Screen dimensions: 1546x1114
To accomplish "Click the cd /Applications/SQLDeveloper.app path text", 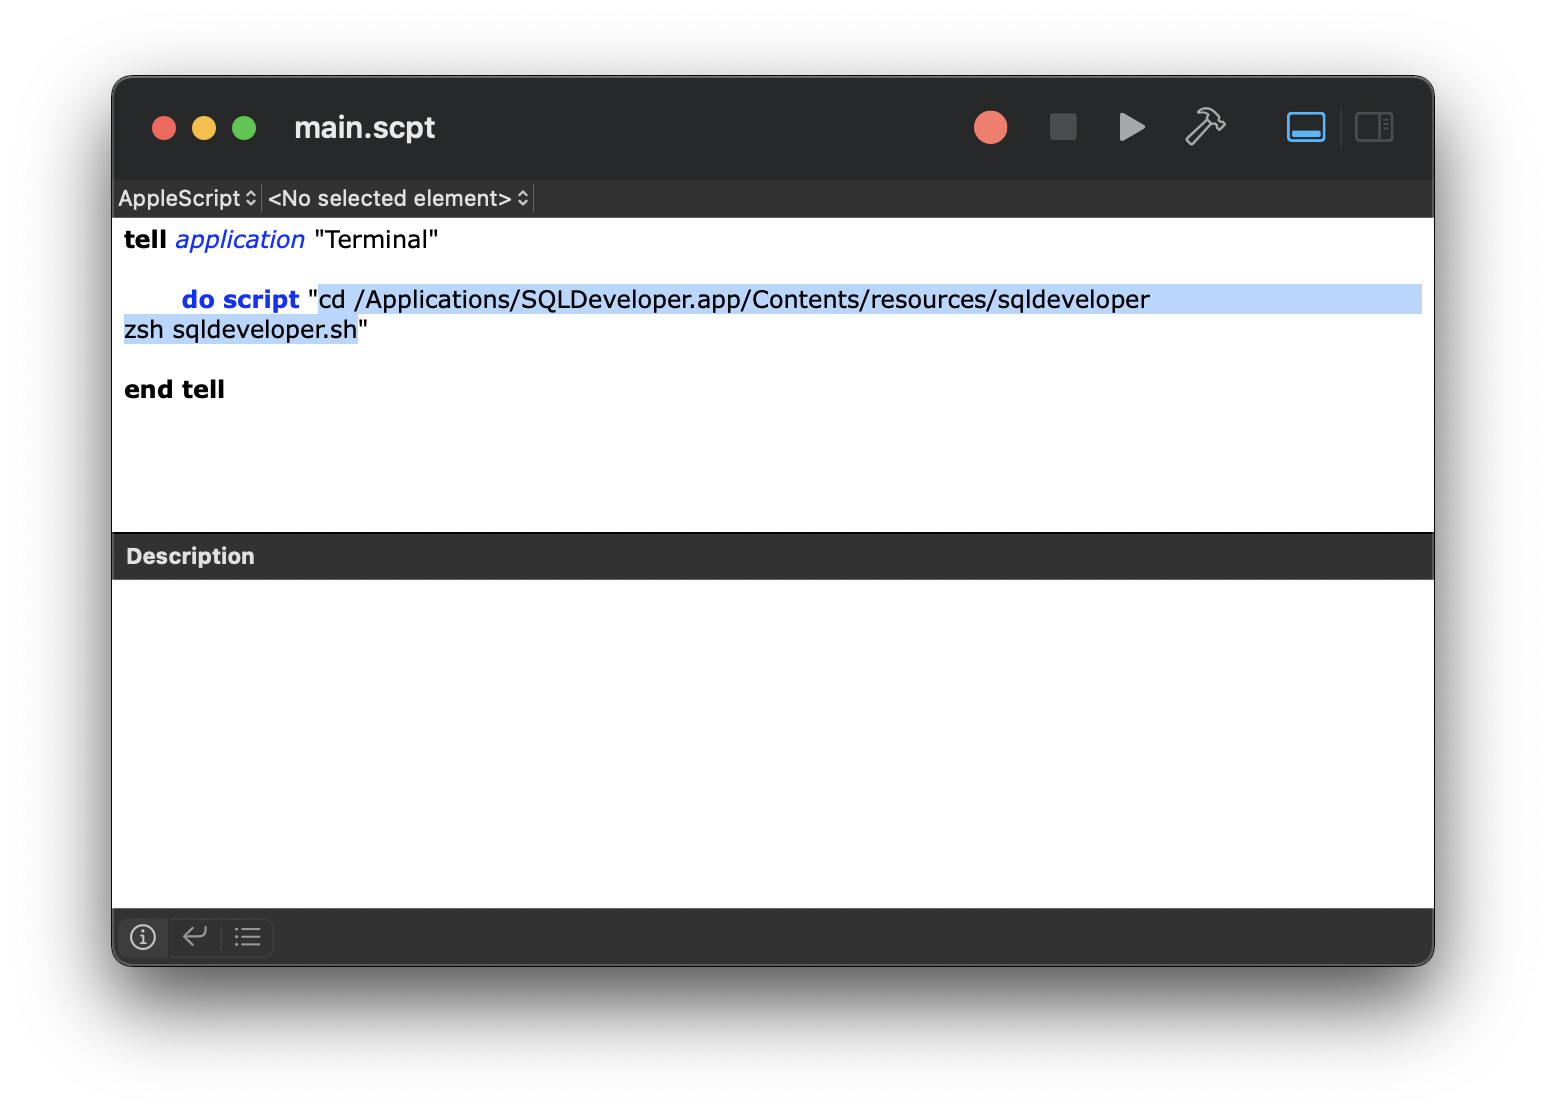I will tap(734, 300).
